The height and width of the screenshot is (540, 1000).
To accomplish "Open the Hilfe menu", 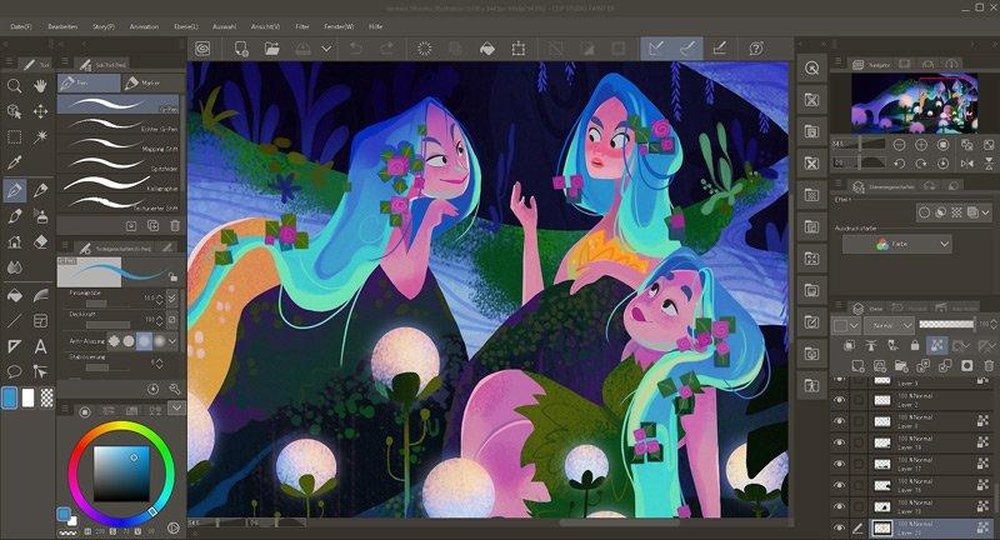I will coord(376,27).
